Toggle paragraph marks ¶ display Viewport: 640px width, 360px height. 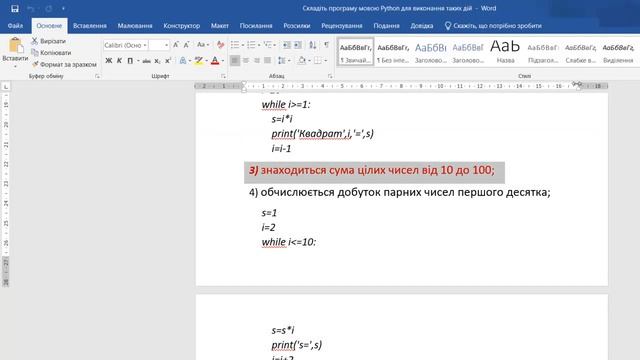[x=327, y=45]
